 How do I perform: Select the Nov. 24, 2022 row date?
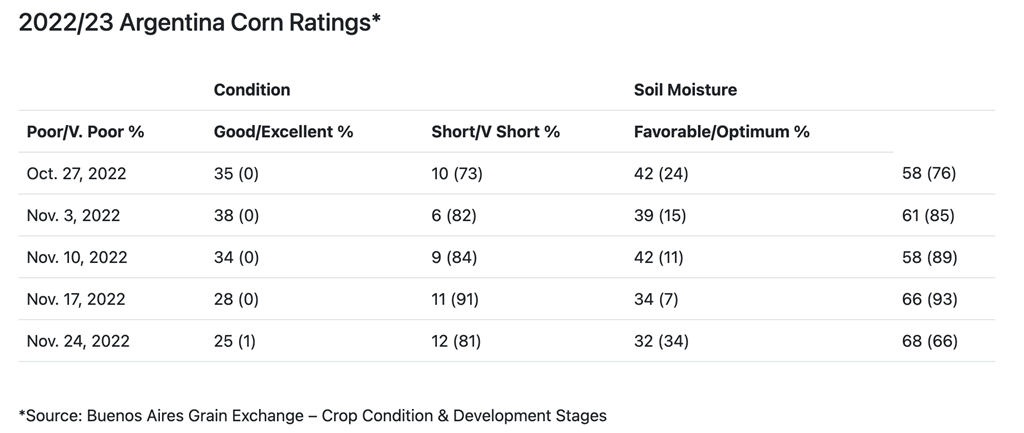point(78,342)
